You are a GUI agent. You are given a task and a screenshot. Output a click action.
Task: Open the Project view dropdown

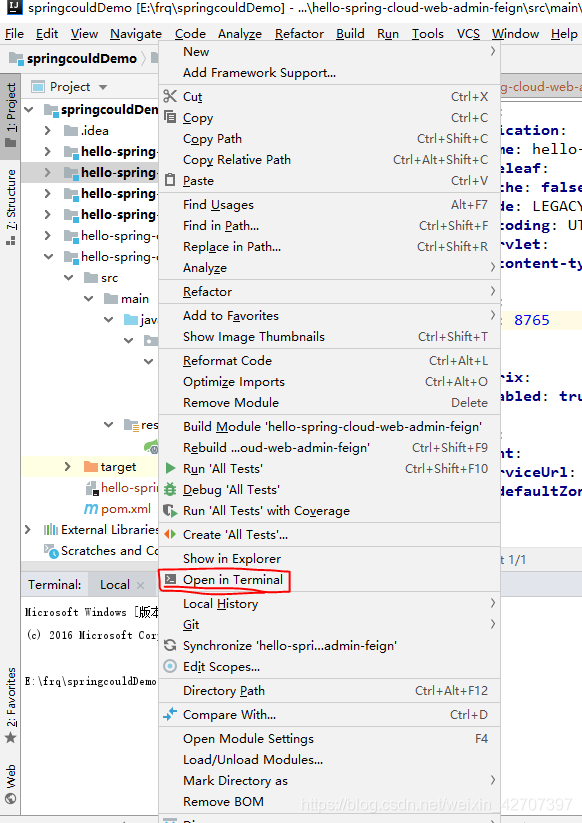click(103, 87)
